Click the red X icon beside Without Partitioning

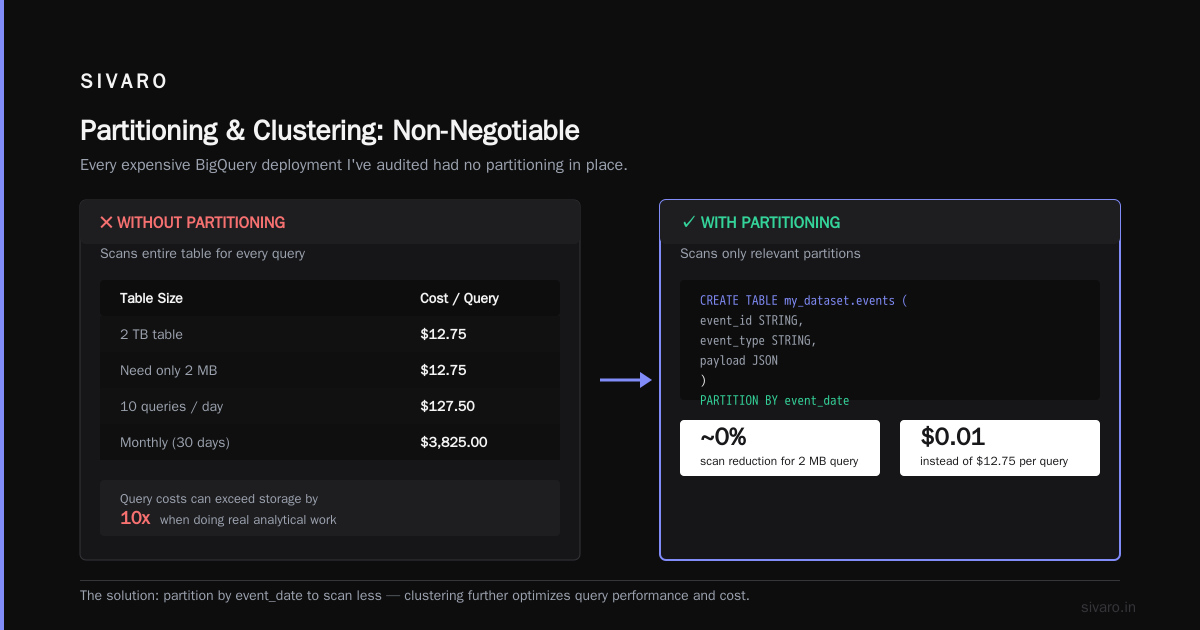(106, 223)
